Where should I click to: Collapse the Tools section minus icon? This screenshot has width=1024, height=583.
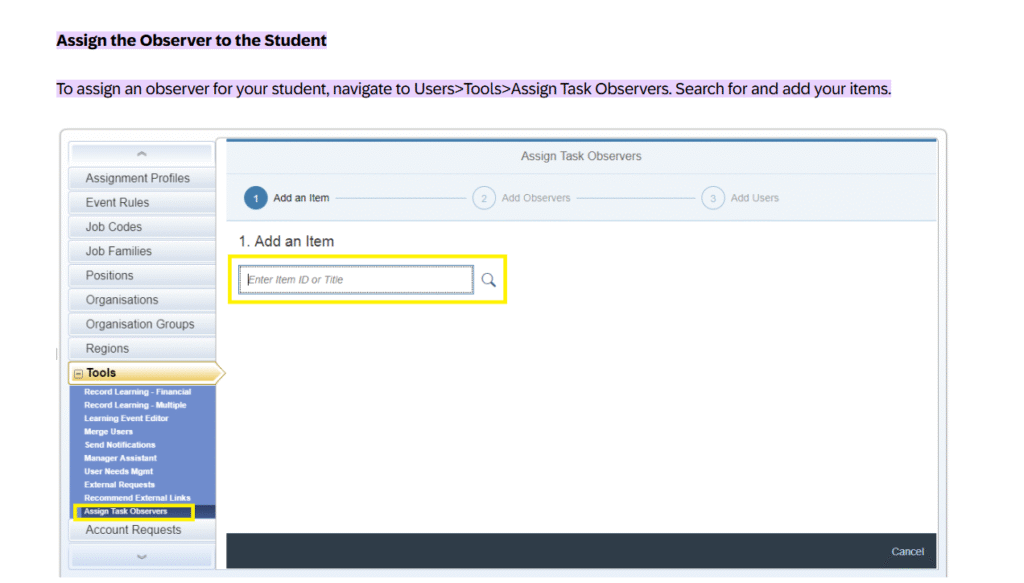point(78,373)
